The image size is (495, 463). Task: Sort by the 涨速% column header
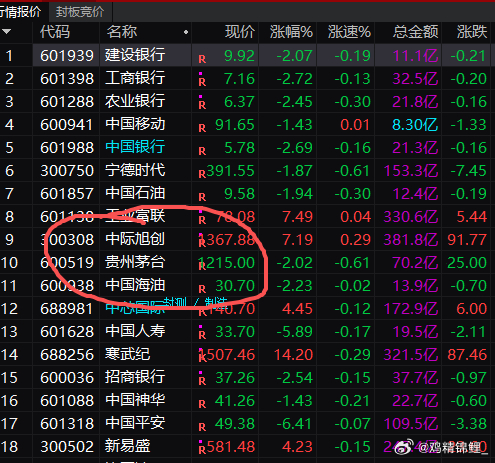[349, 32]
